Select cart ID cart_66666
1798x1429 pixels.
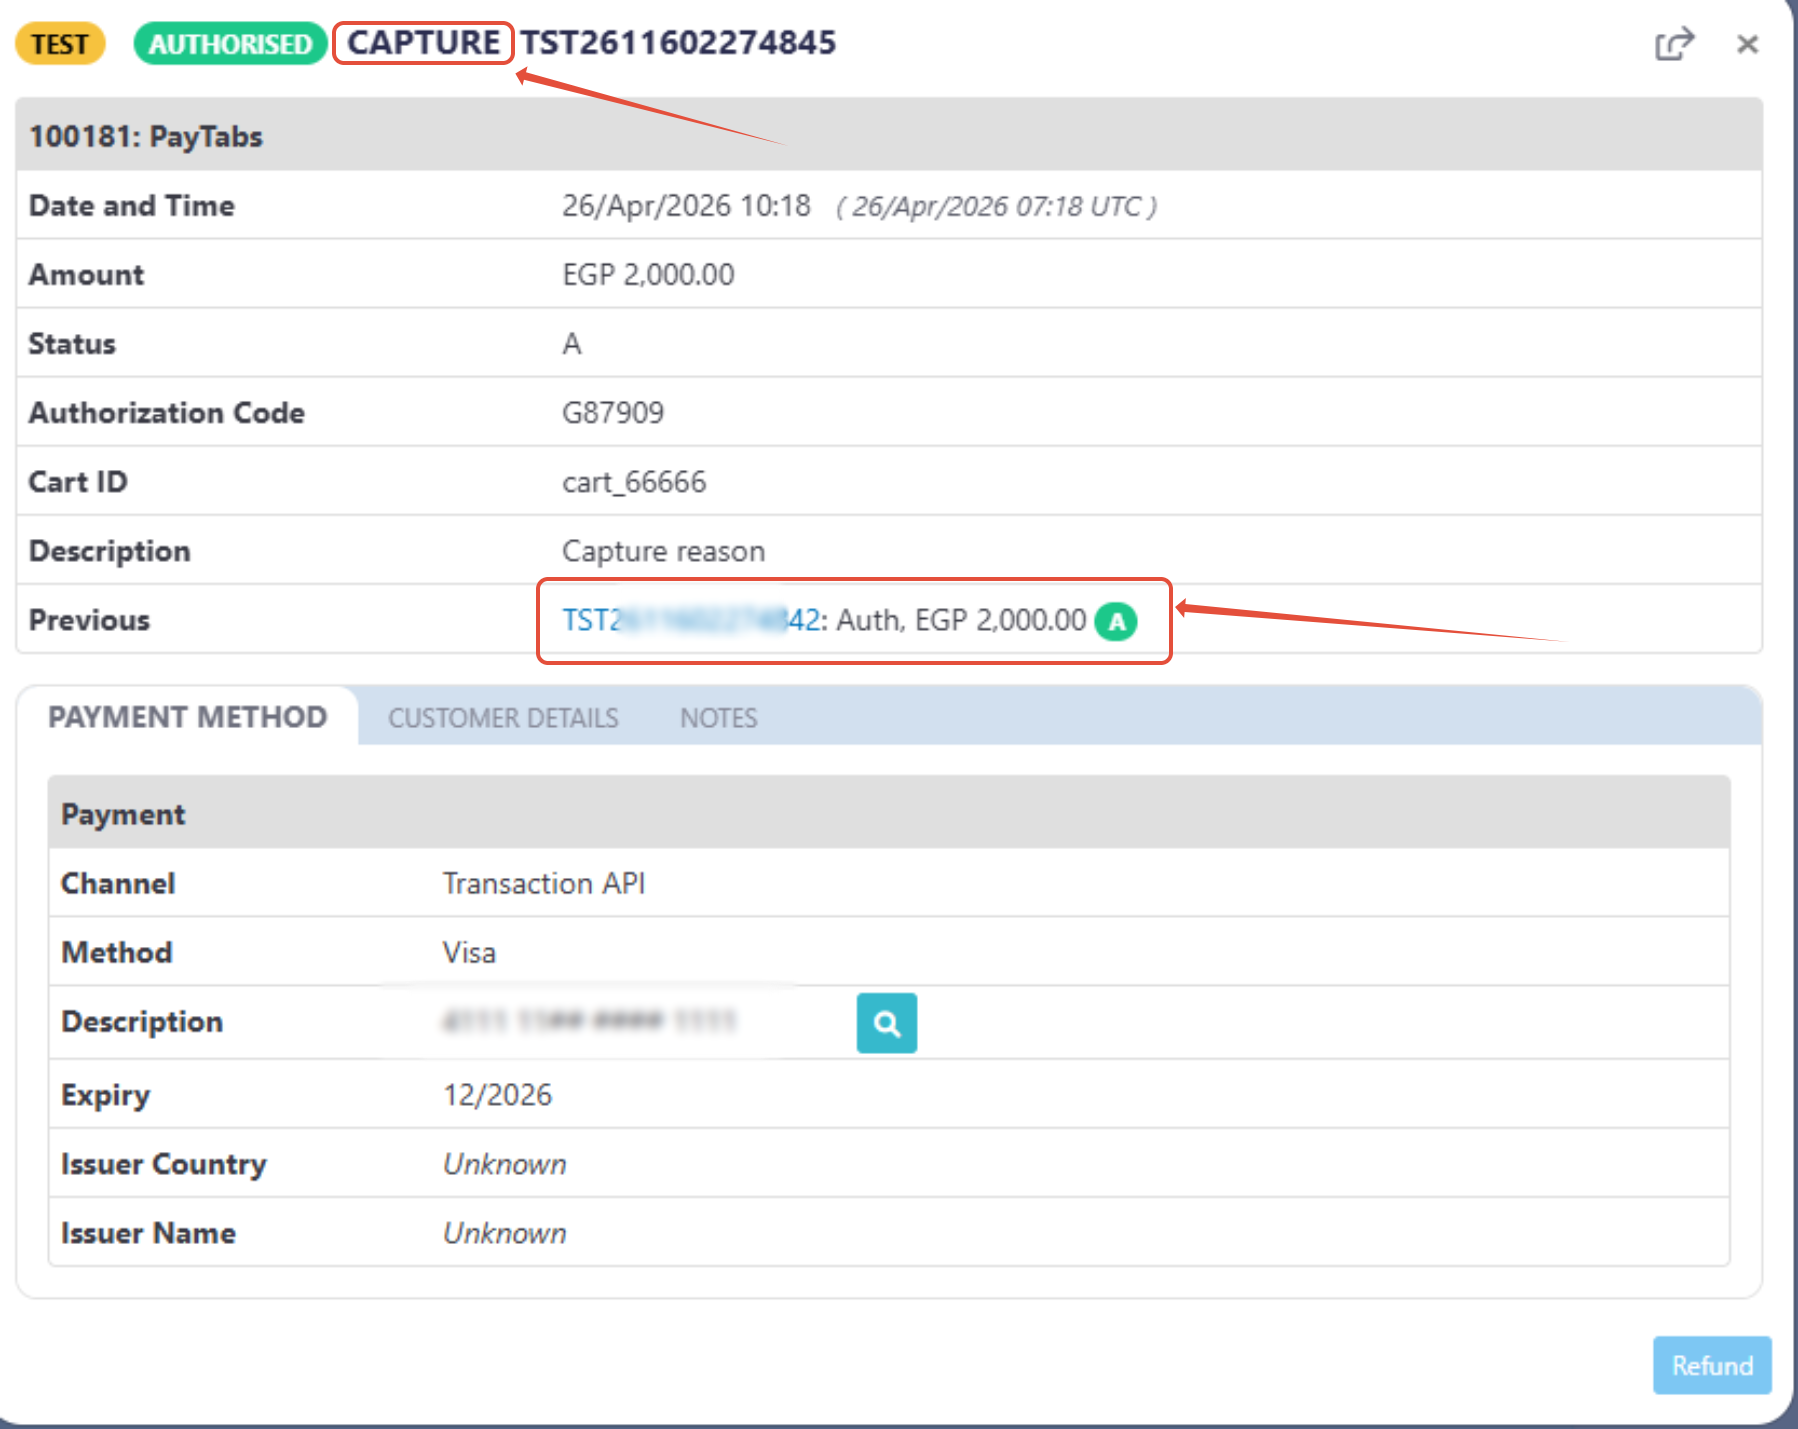(634, 482)
